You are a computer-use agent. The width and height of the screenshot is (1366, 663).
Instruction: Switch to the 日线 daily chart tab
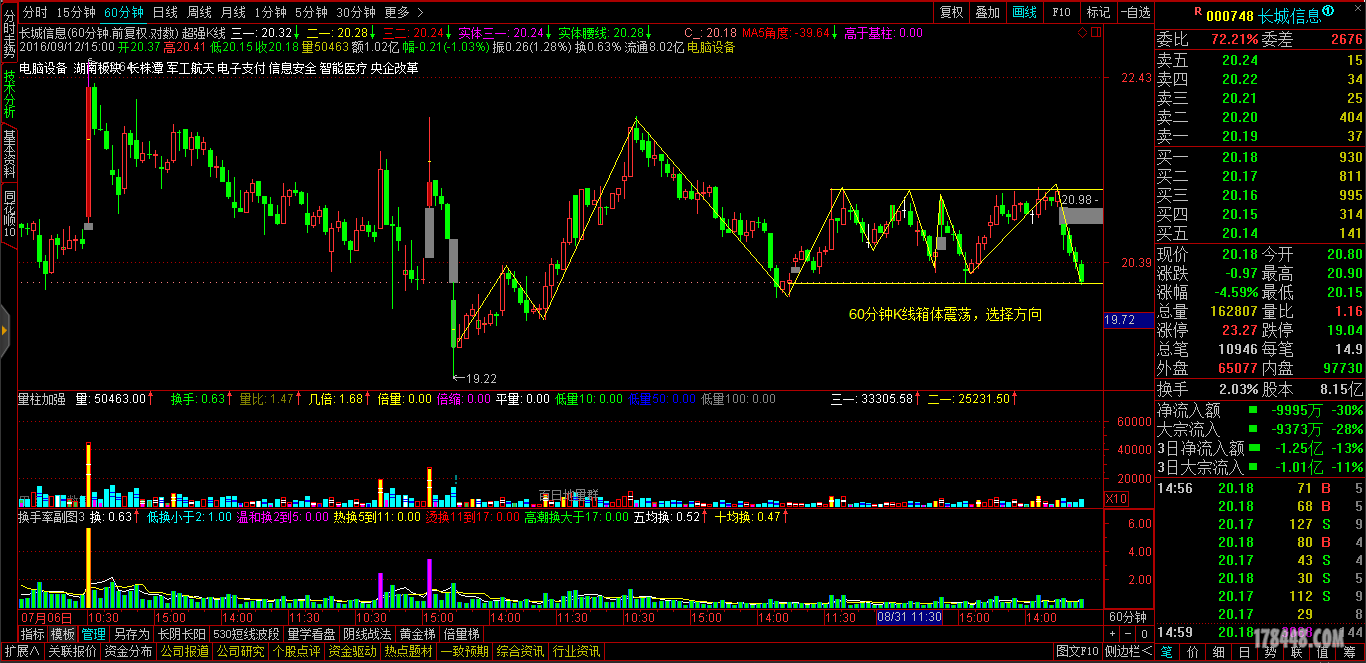click(165, 12)
